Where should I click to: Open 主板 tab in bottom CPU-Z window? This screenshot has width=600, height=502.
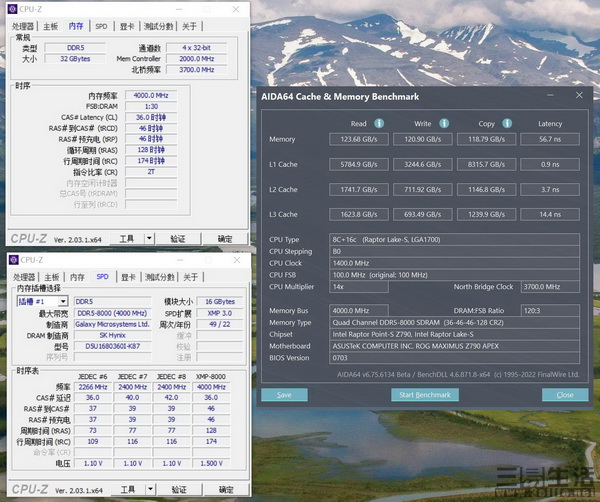[52, 277]
